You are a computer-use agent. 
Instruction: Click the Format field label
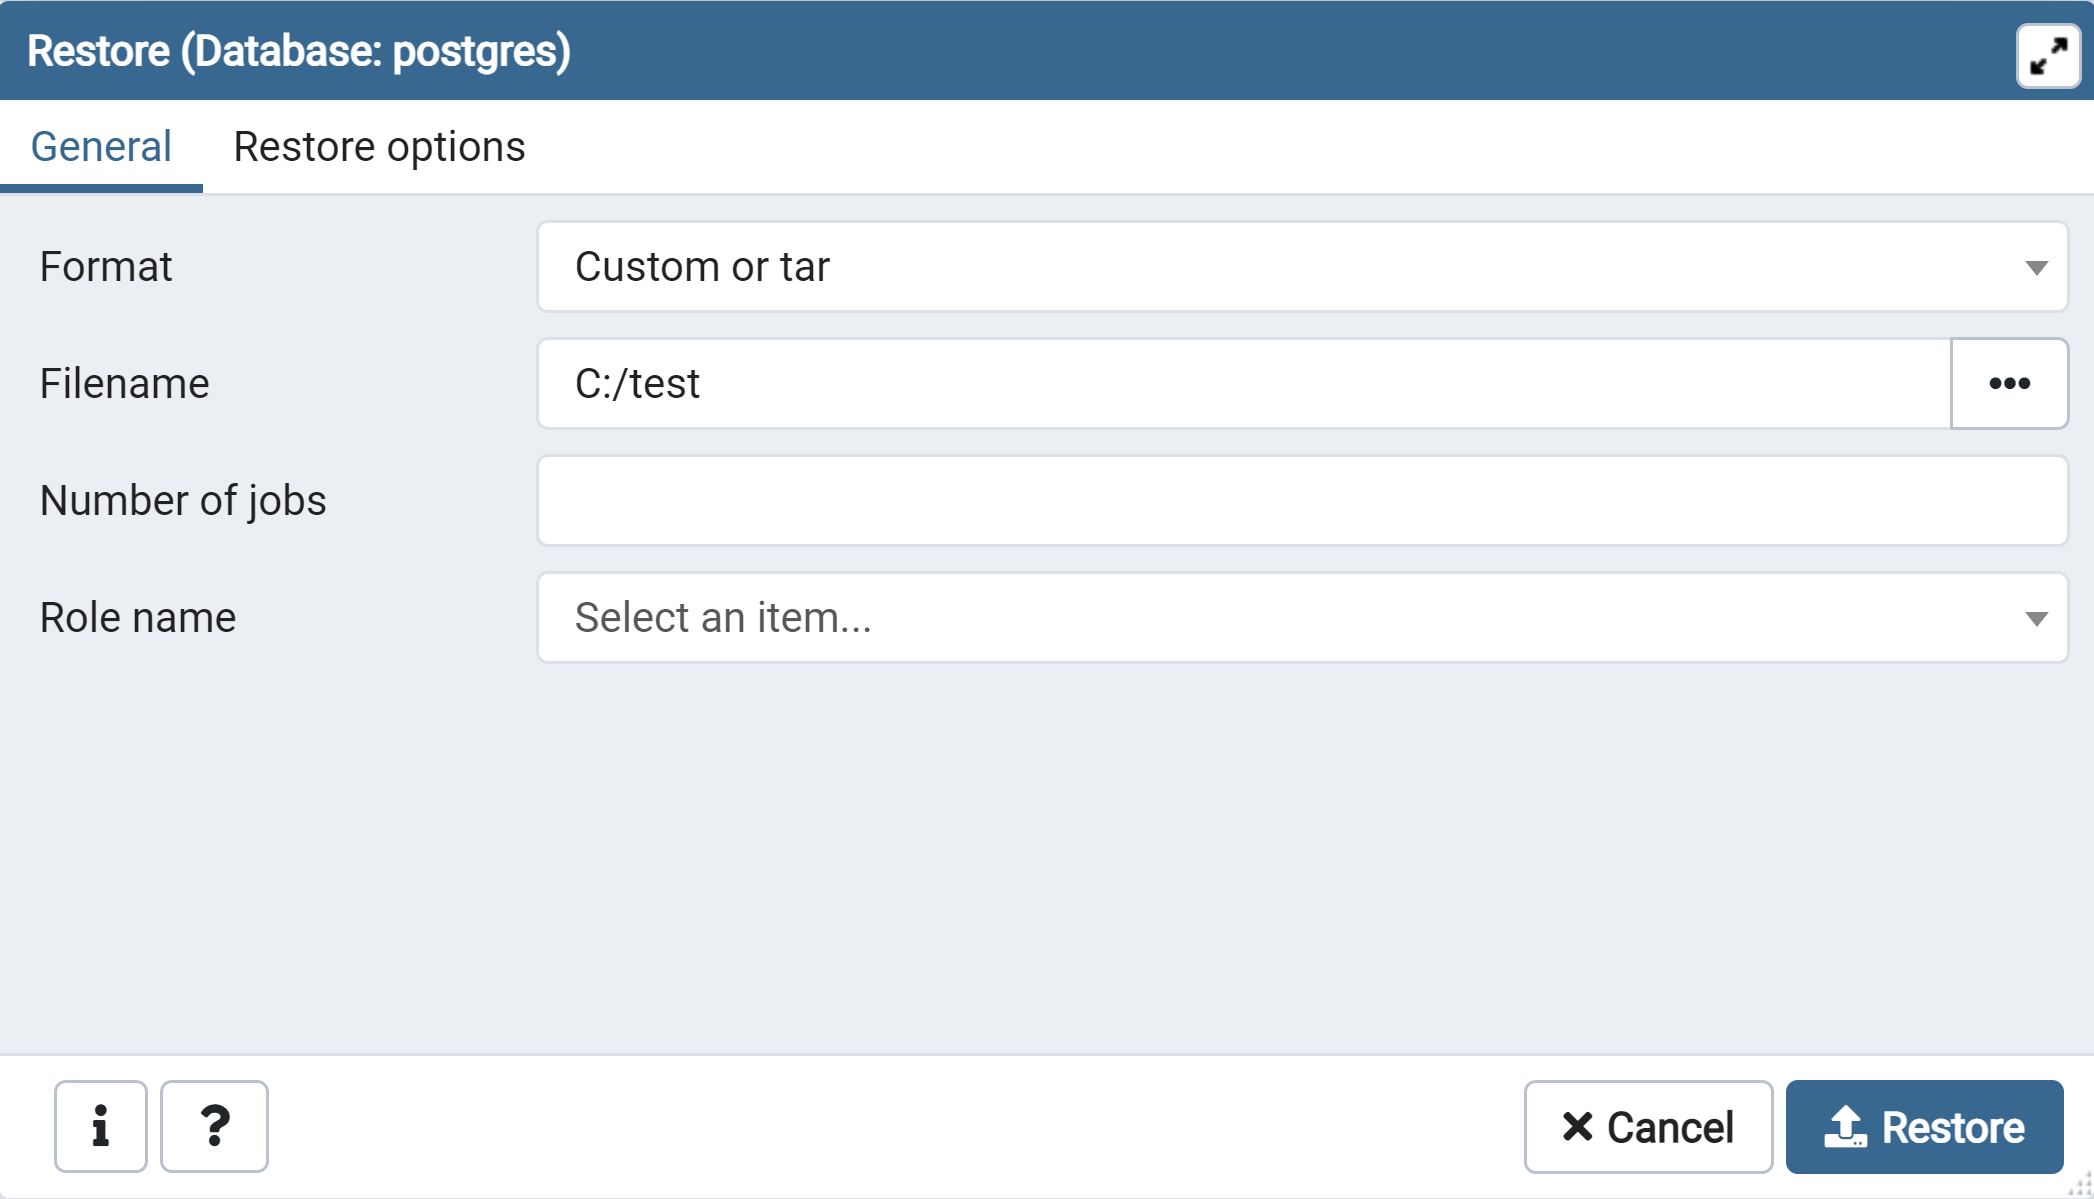(x=106, y=267)
